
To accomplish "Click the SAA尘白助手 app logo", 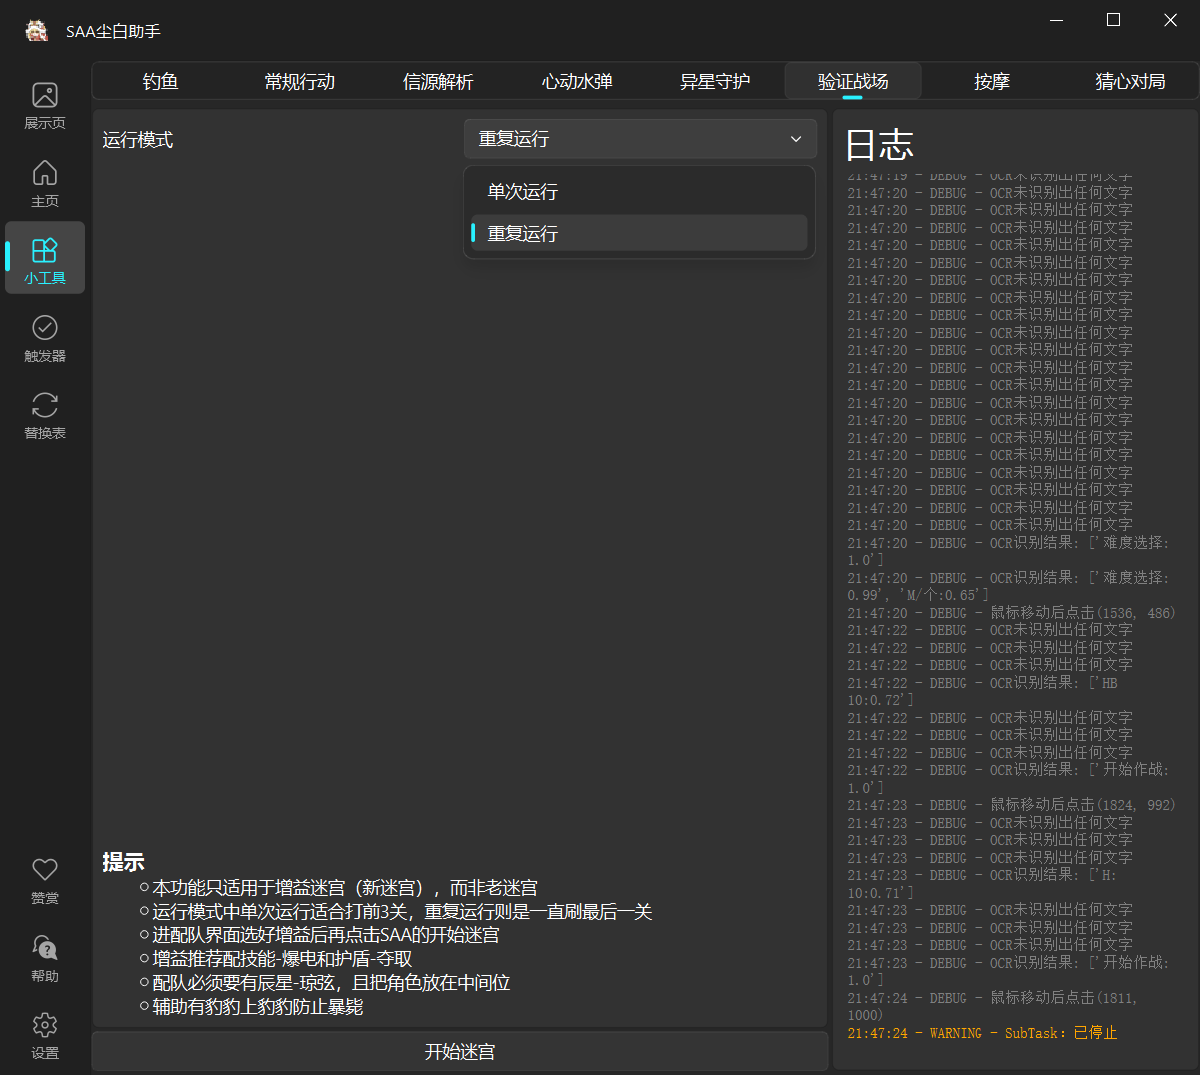I will pyautogui.click(x=37, y=31).
